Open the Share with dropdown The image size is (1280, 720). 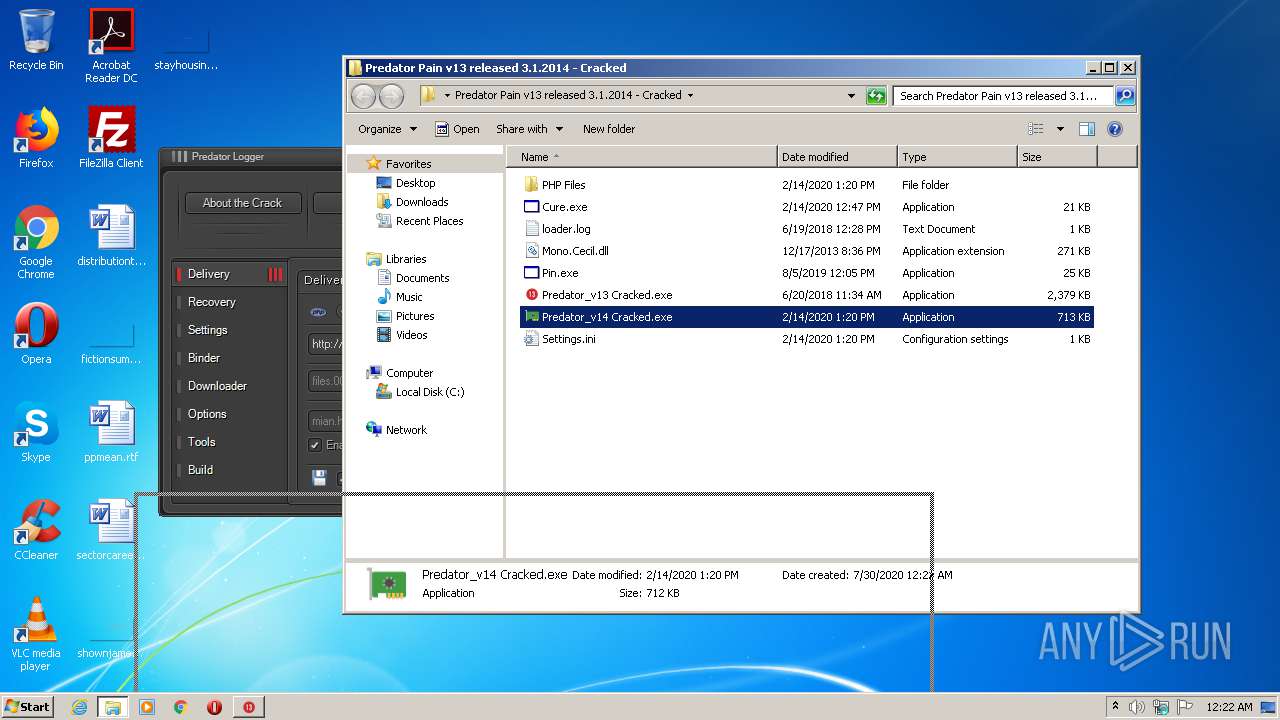529,129
